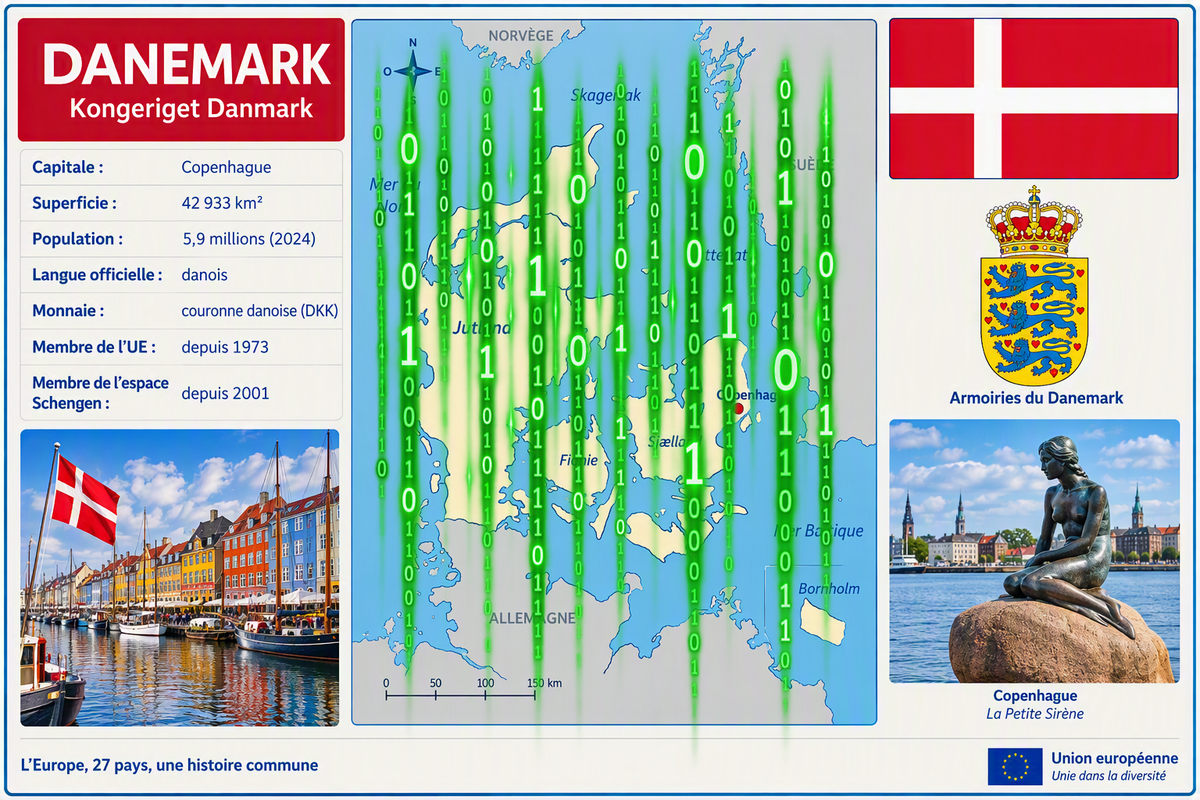This screenshot has width=1200, height=800.
Task: Open the Nyhavn harbour photo
Action: [180, 577]
